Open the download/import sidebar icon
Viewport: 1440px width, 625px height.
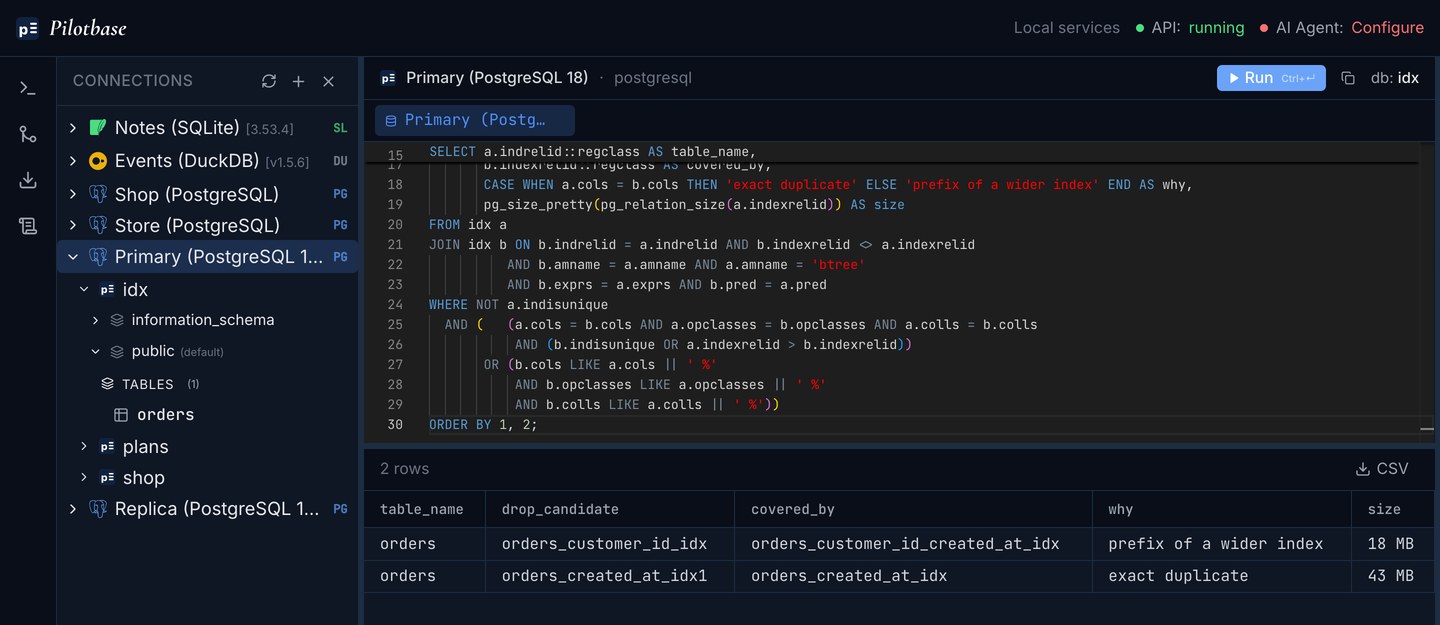[x=28, y=180]
